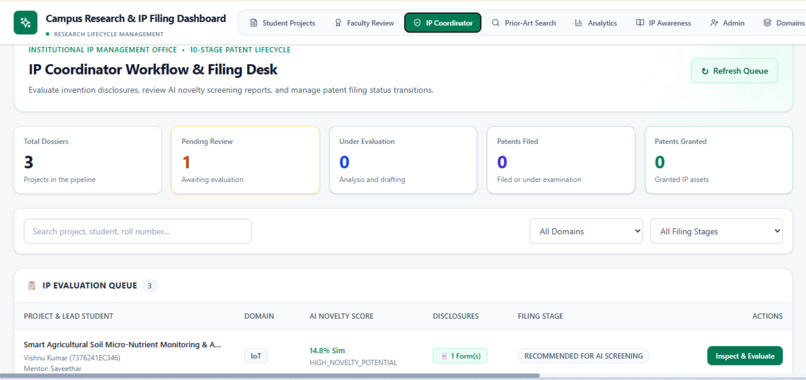The width and height of the screenshot is (806, 380).
Task: Click the stacked layers icon beside Domains
Action: 767,23
